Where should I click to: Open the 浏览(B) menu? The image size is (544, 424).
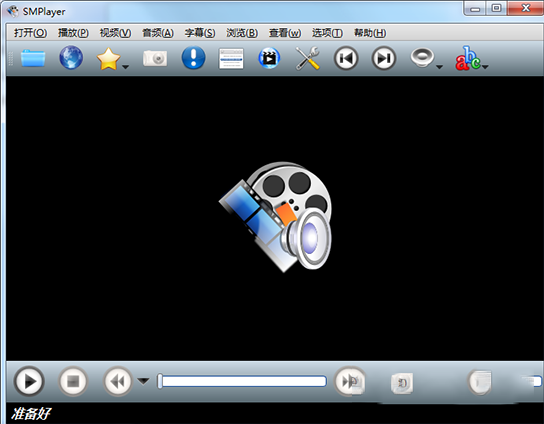pos(242,33)
